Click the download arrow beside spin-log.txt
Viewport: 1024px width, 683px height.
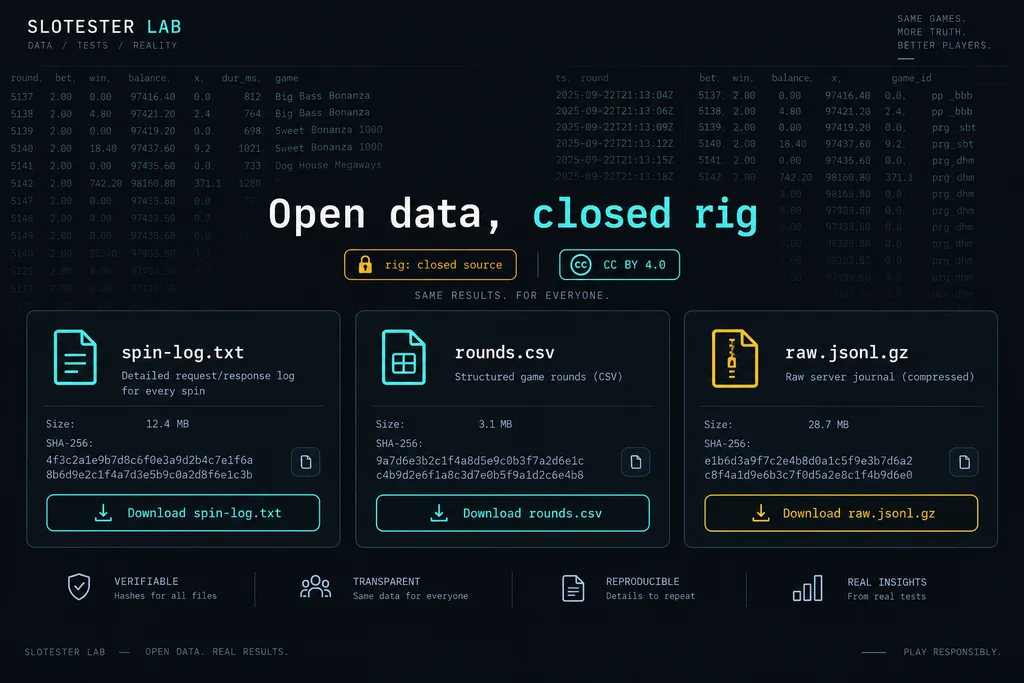click(103, 513)
